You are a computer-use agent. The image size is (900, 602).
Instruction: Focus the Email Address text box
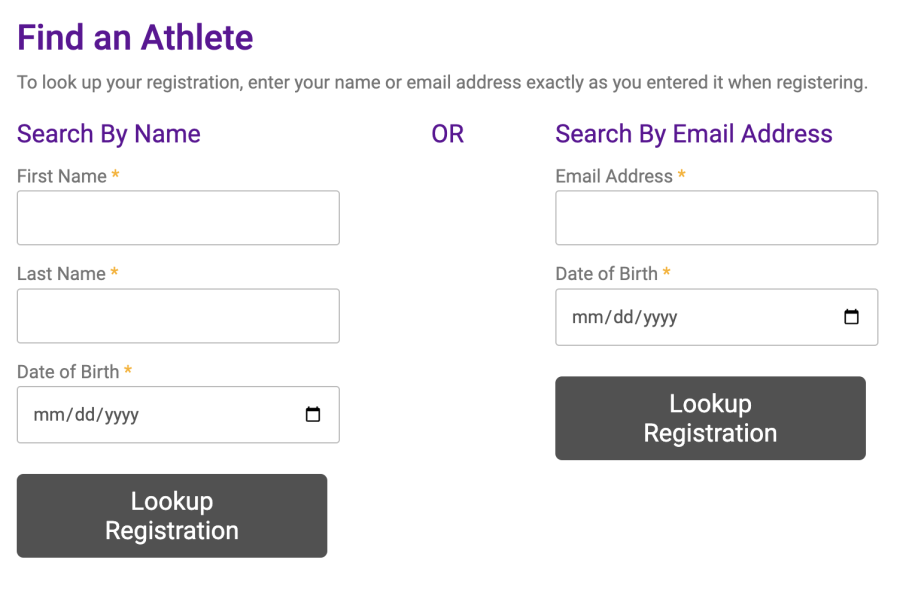[716, 218]
